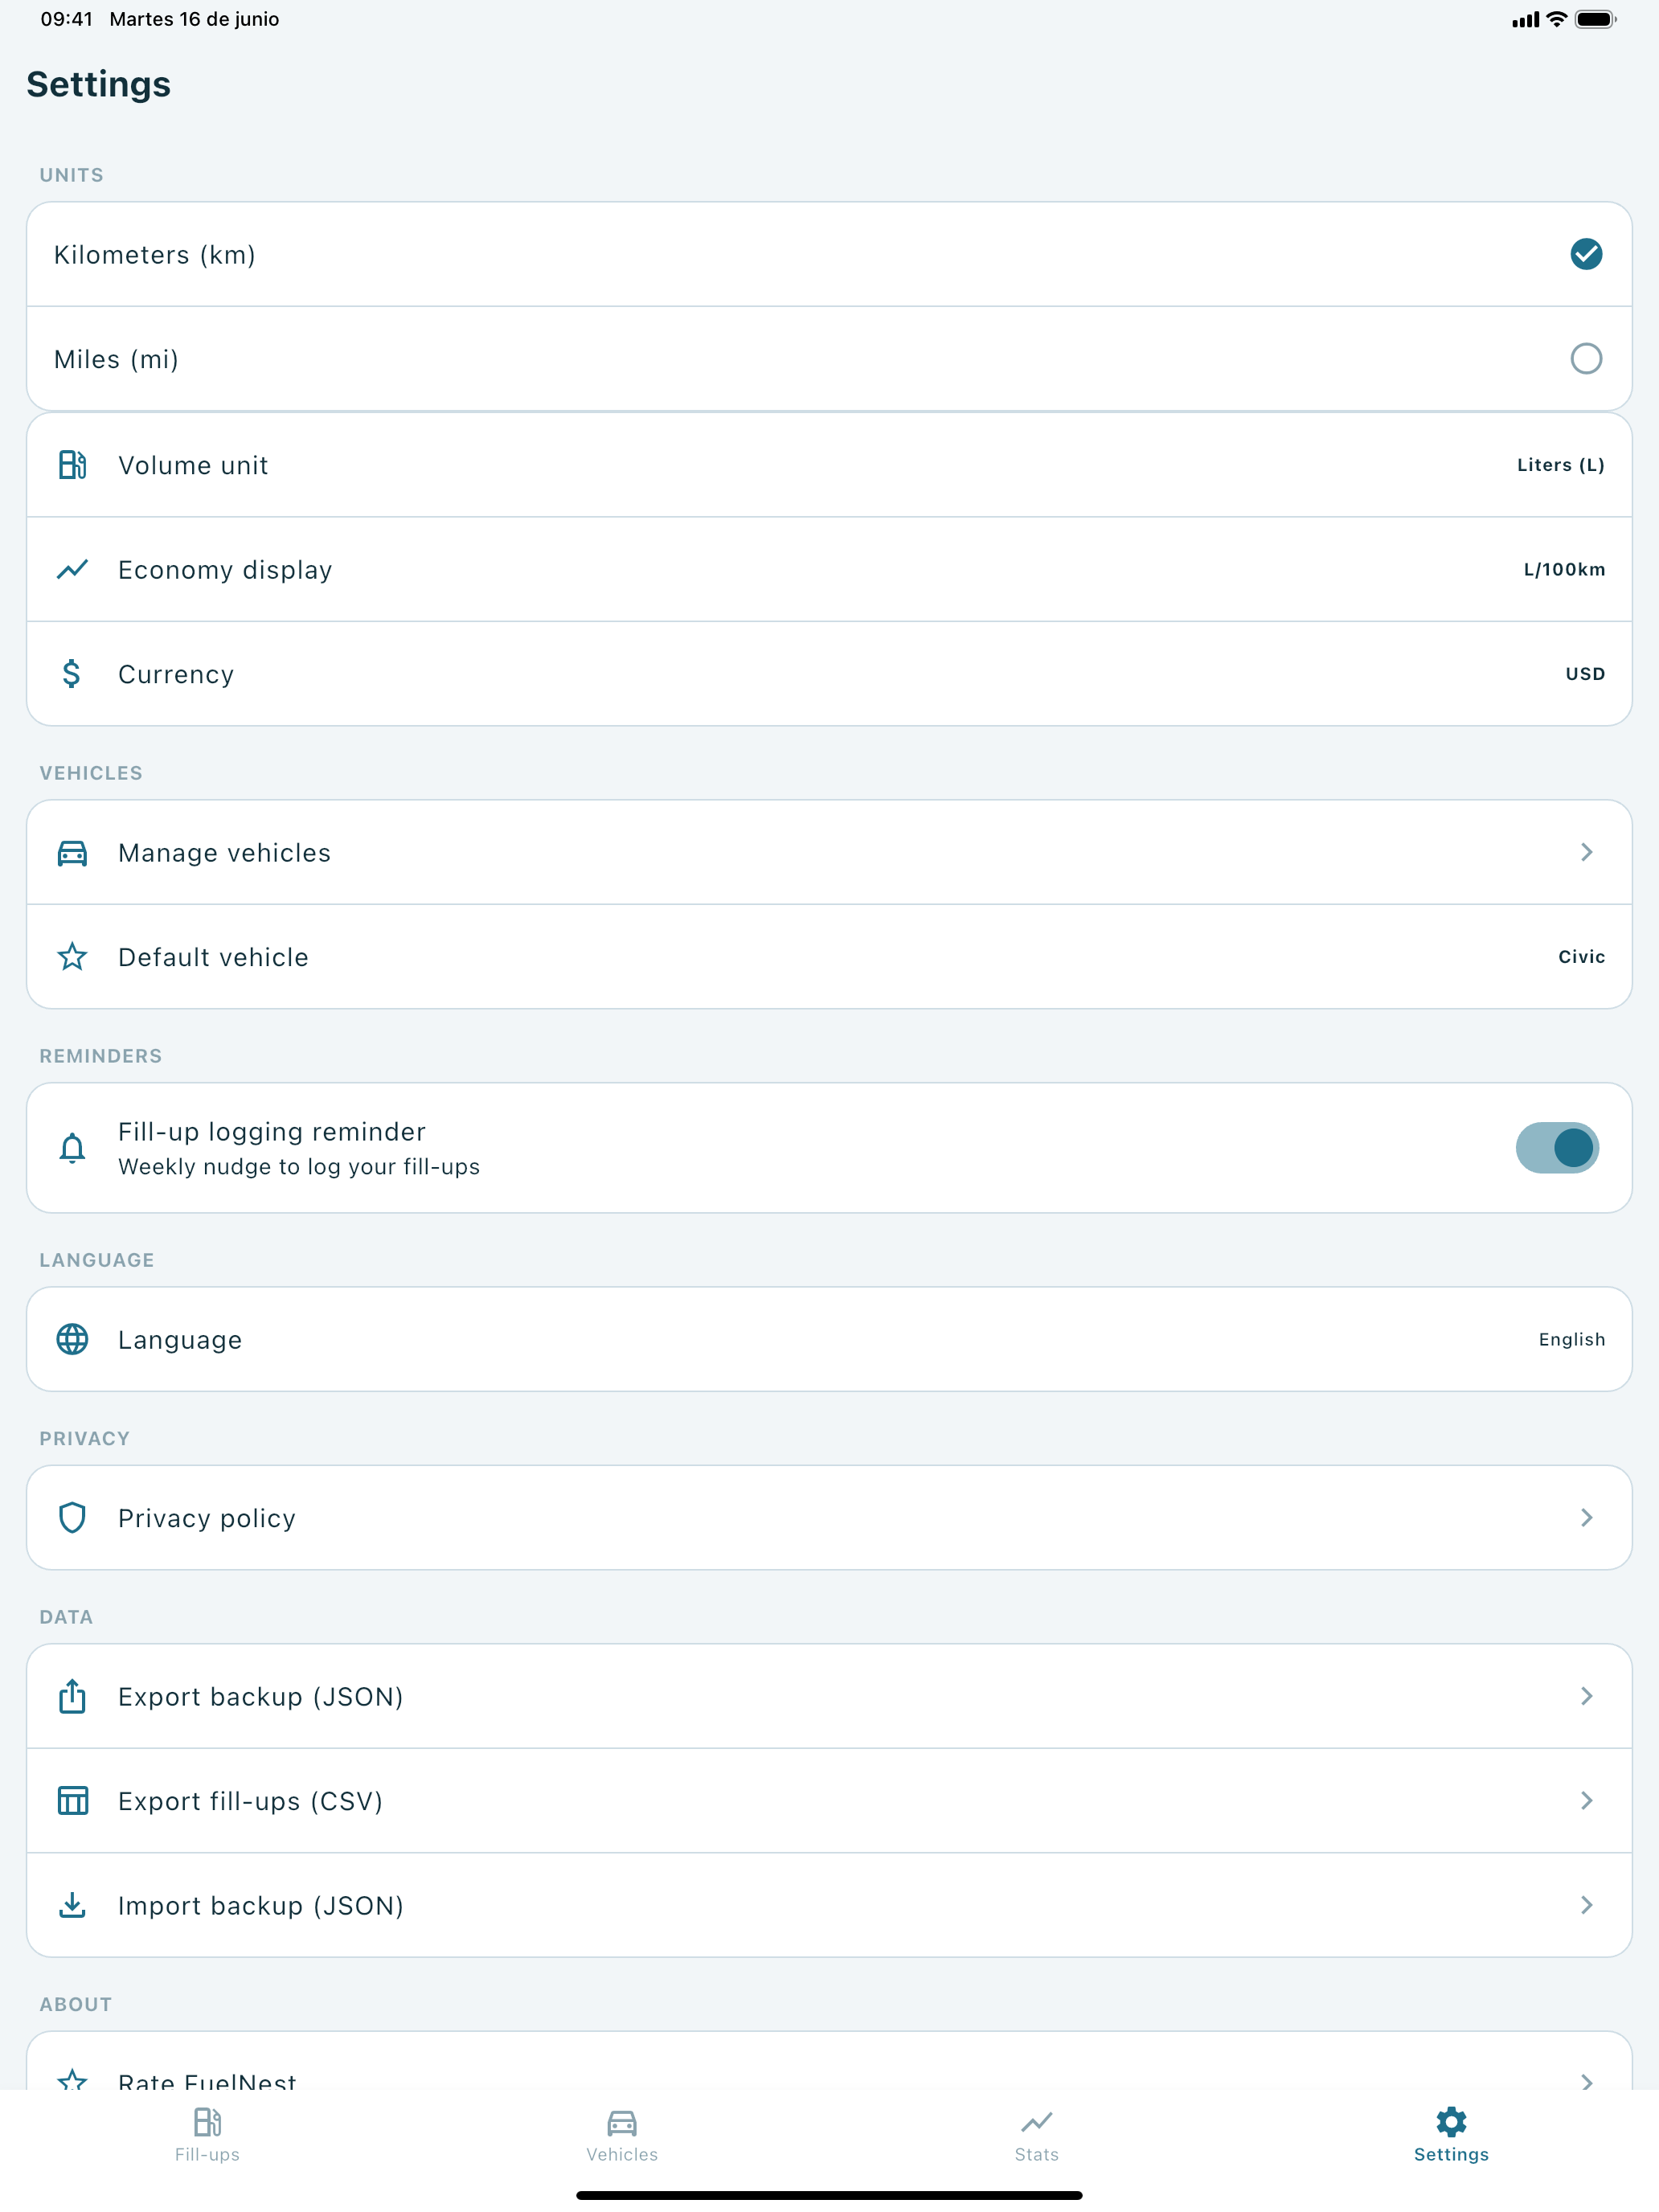Open Currency picker showing USD
This screenshot has width=1659, height=2212.
click(1585, 673)
